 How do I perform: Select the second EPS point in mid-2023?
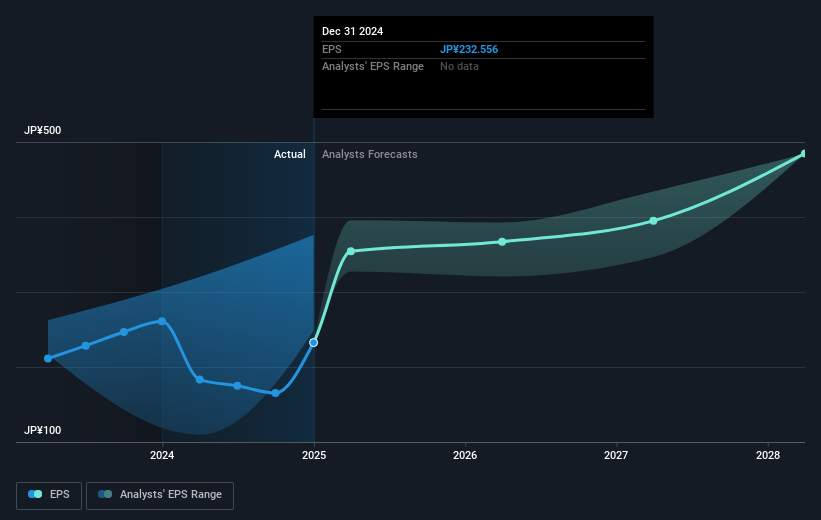pyautogui.click(x=86, y=346)
